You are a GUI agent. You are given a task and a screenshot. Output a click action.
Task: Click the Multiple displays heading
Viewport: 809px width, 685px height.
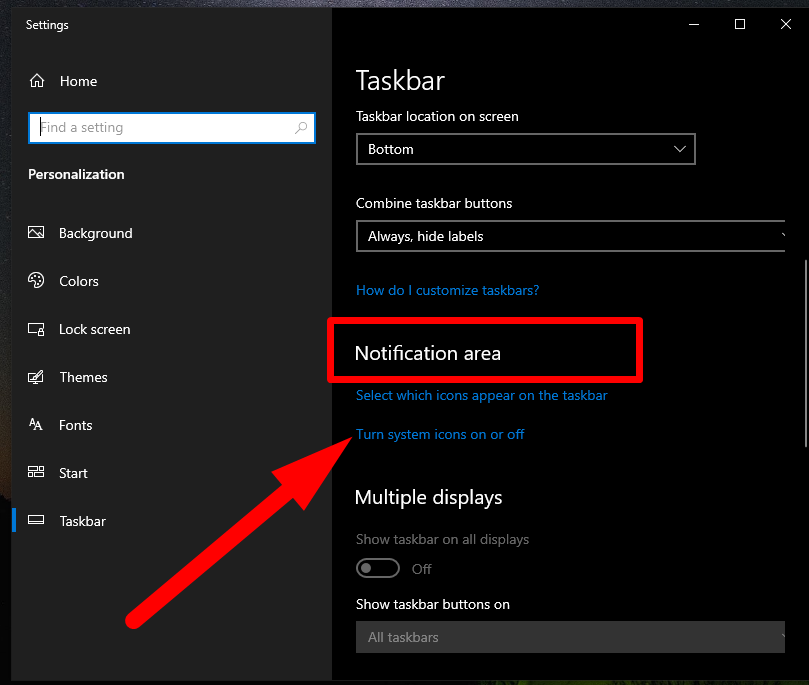tap(428, 497)
